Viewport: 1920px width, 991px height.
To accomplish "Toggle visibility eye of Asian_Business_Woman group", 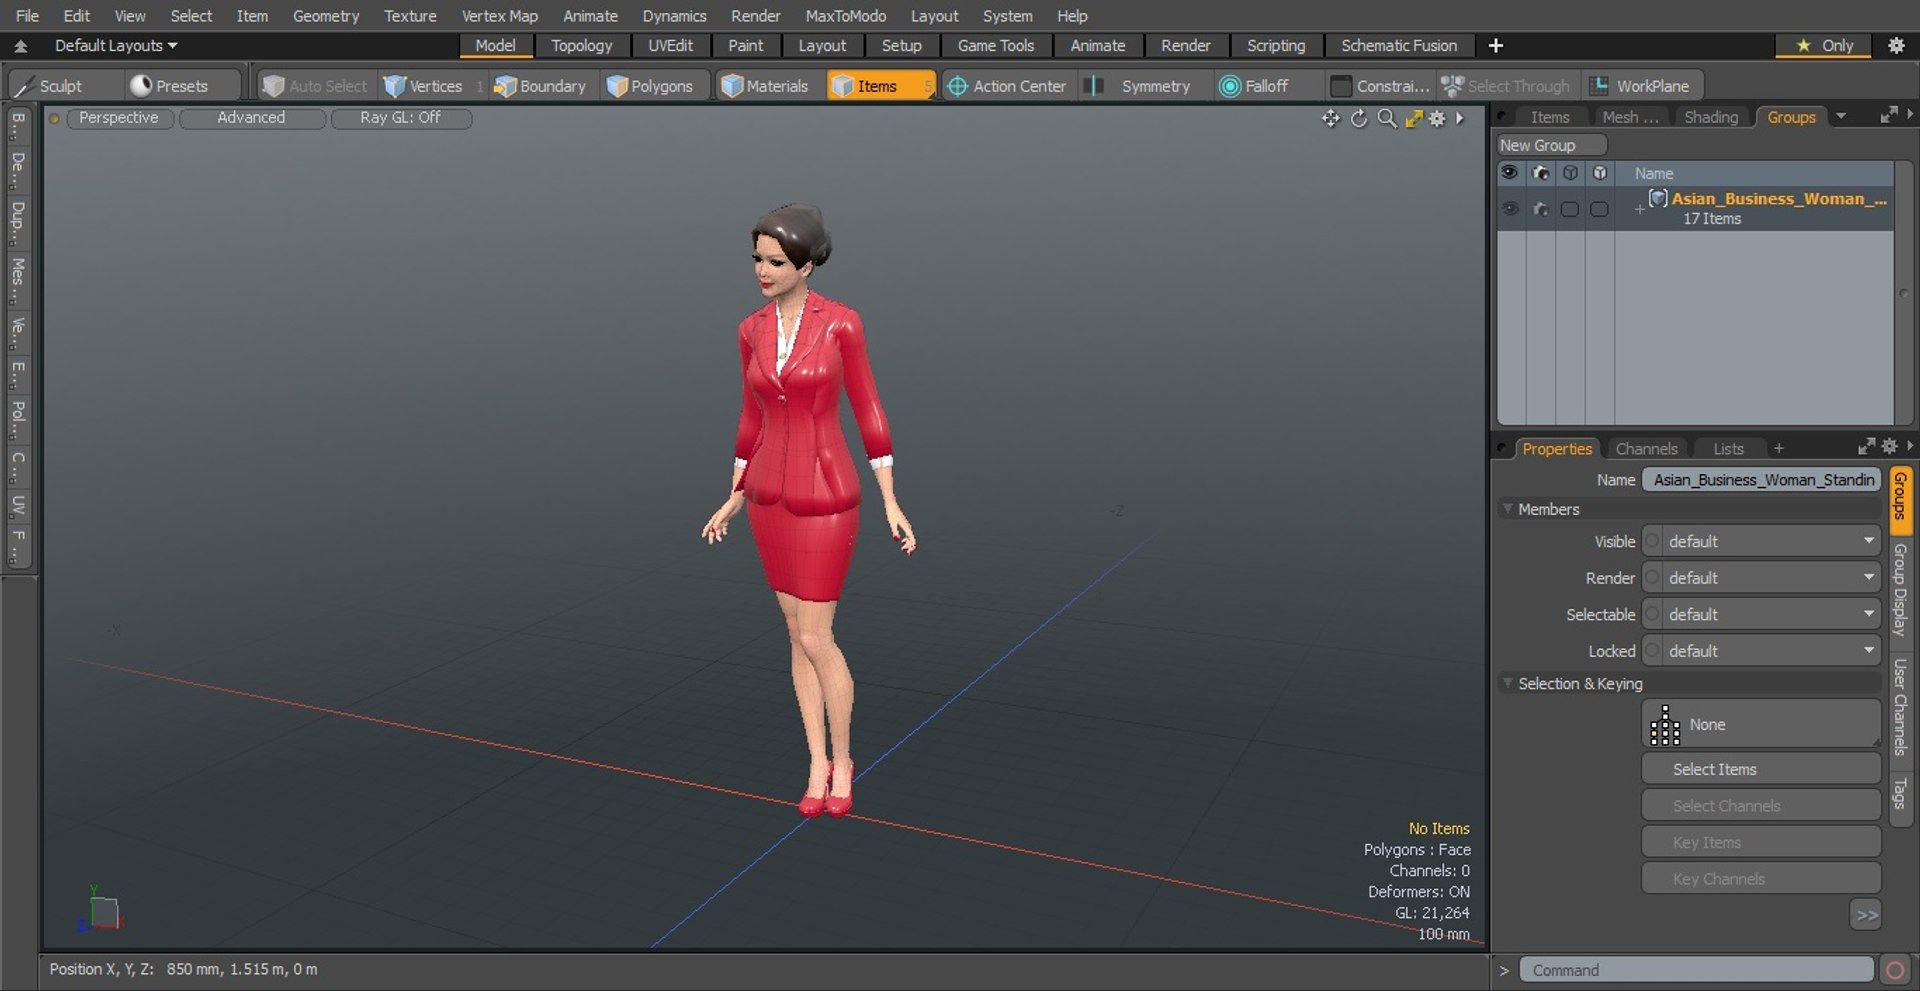I will click(1510, 209).
